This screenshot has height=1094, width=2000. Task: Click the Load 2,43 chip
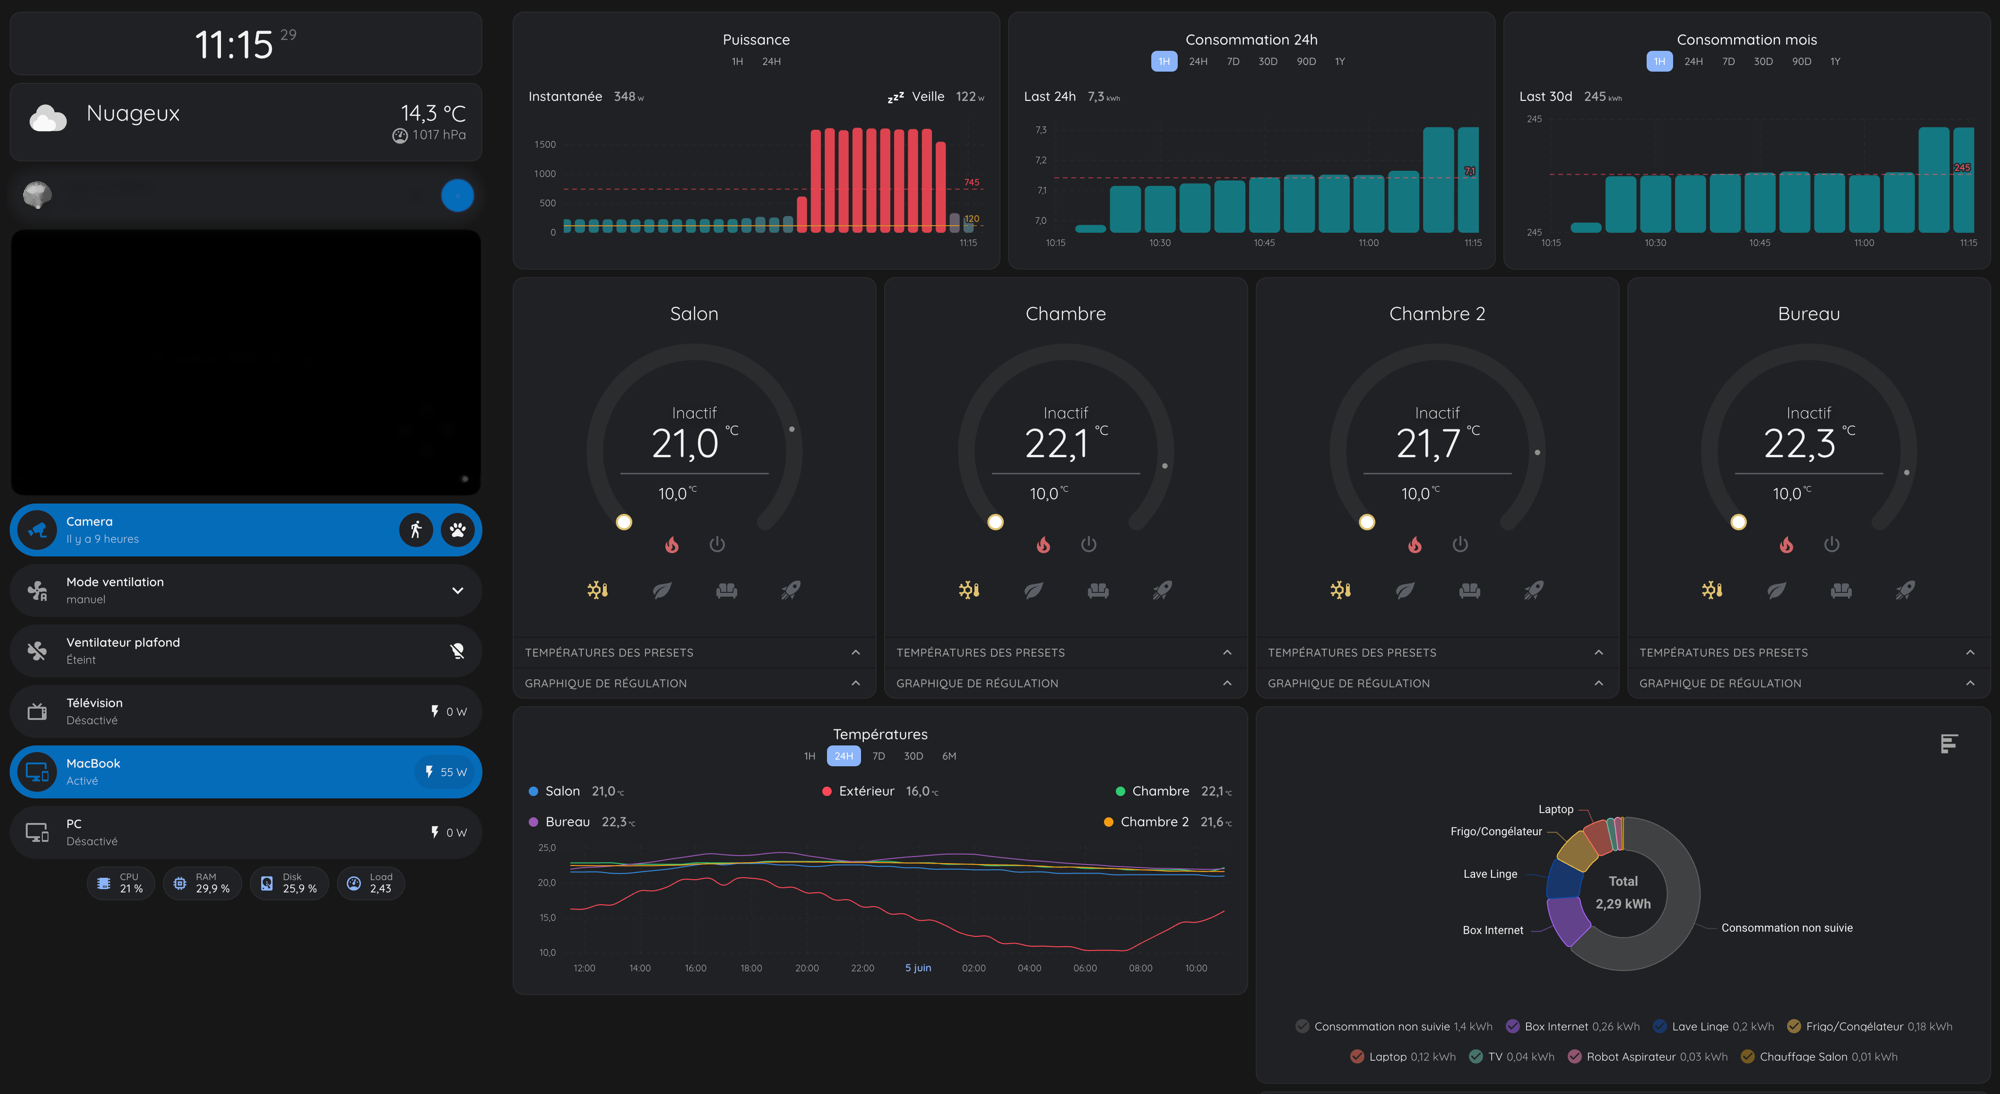pos(371,883)
